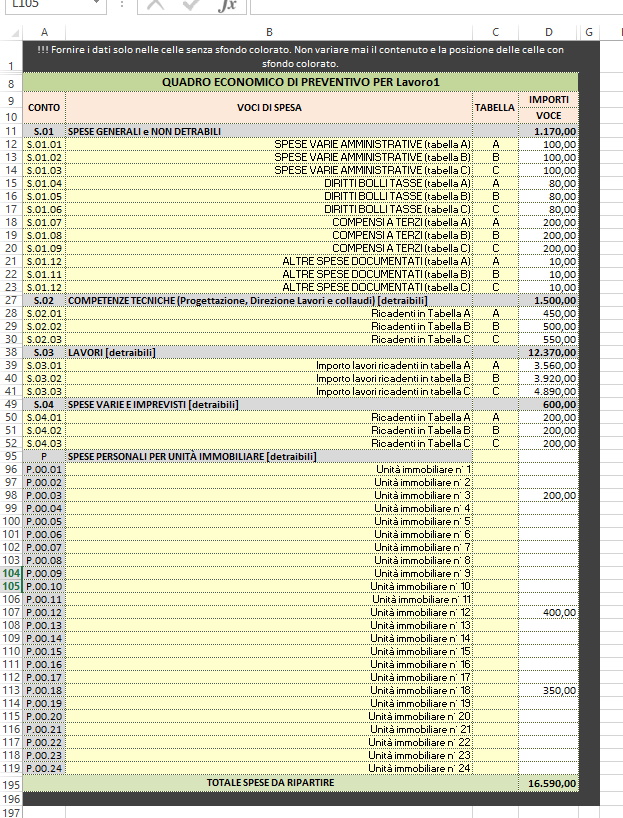Click the 550,00 amount cell
623x818 pixels.
coord(548,340)
